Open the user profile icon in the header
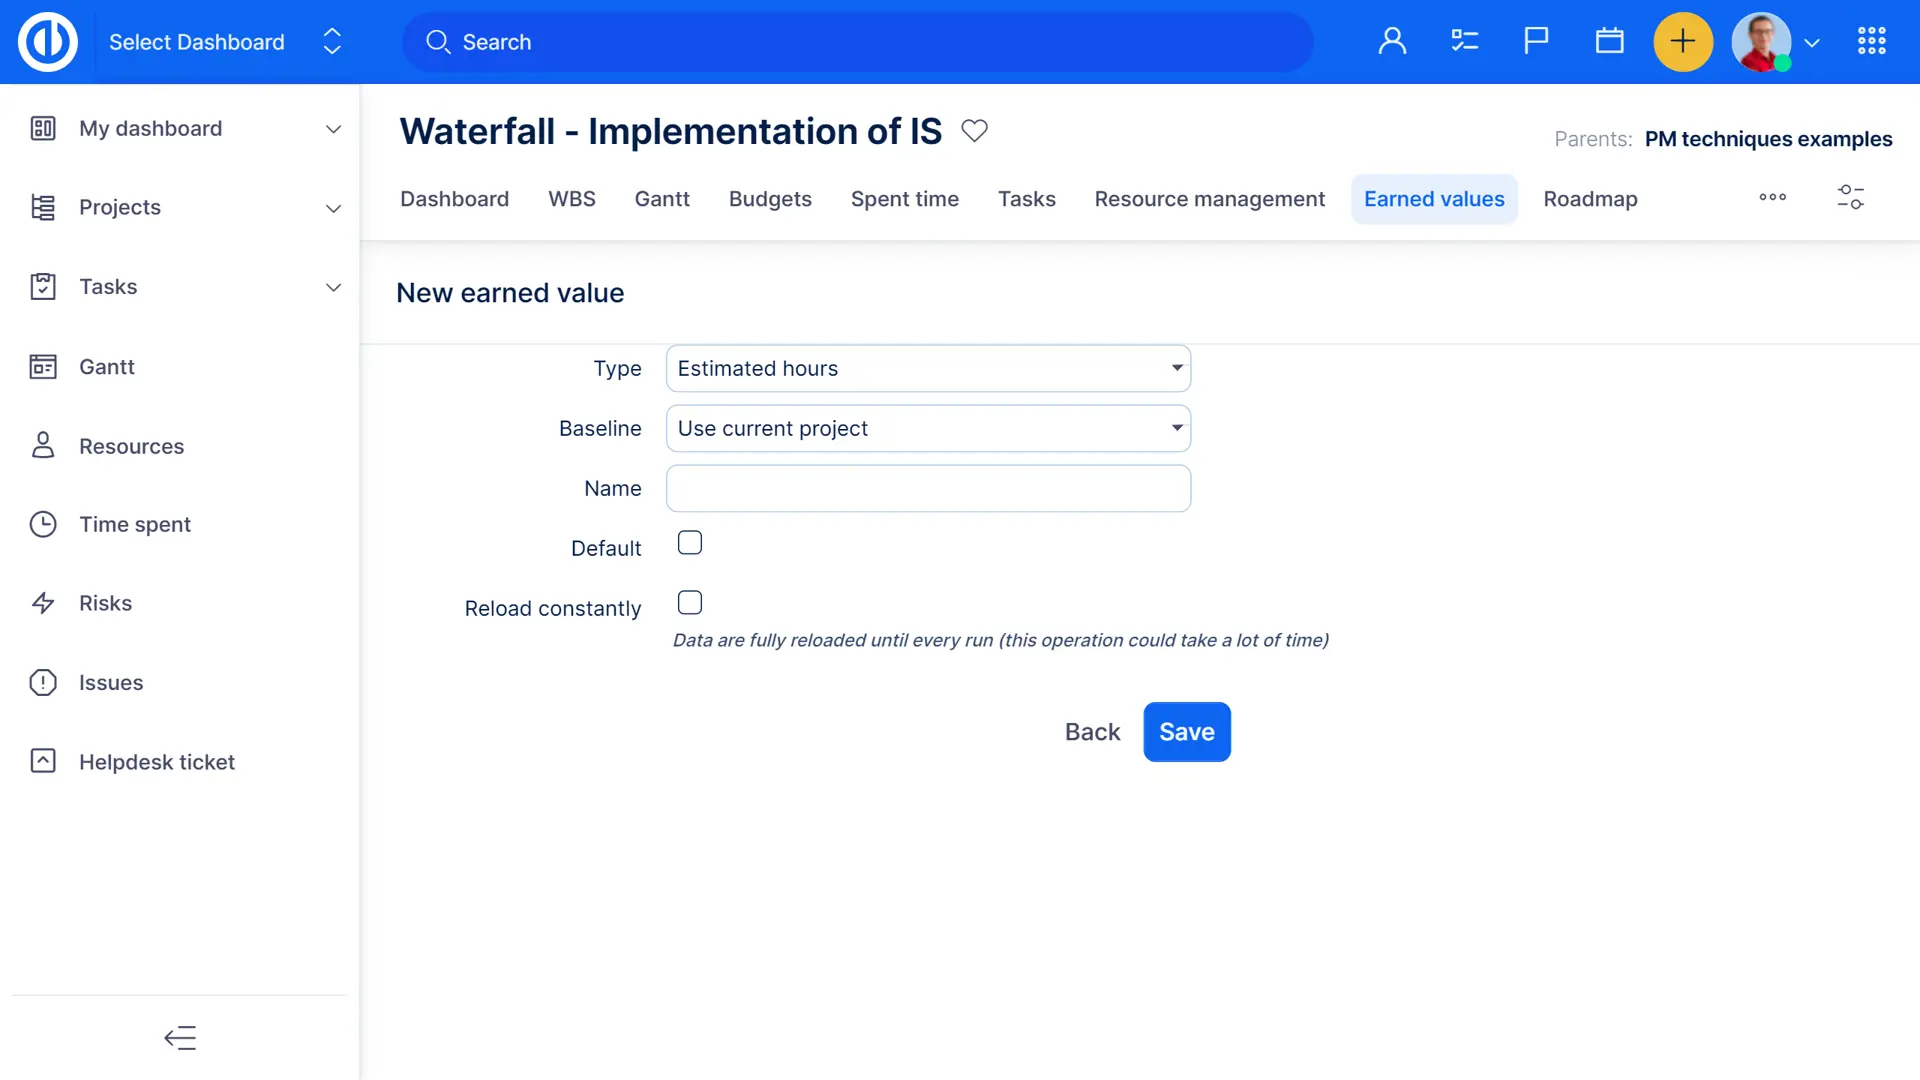 (x=1392, y=42)
